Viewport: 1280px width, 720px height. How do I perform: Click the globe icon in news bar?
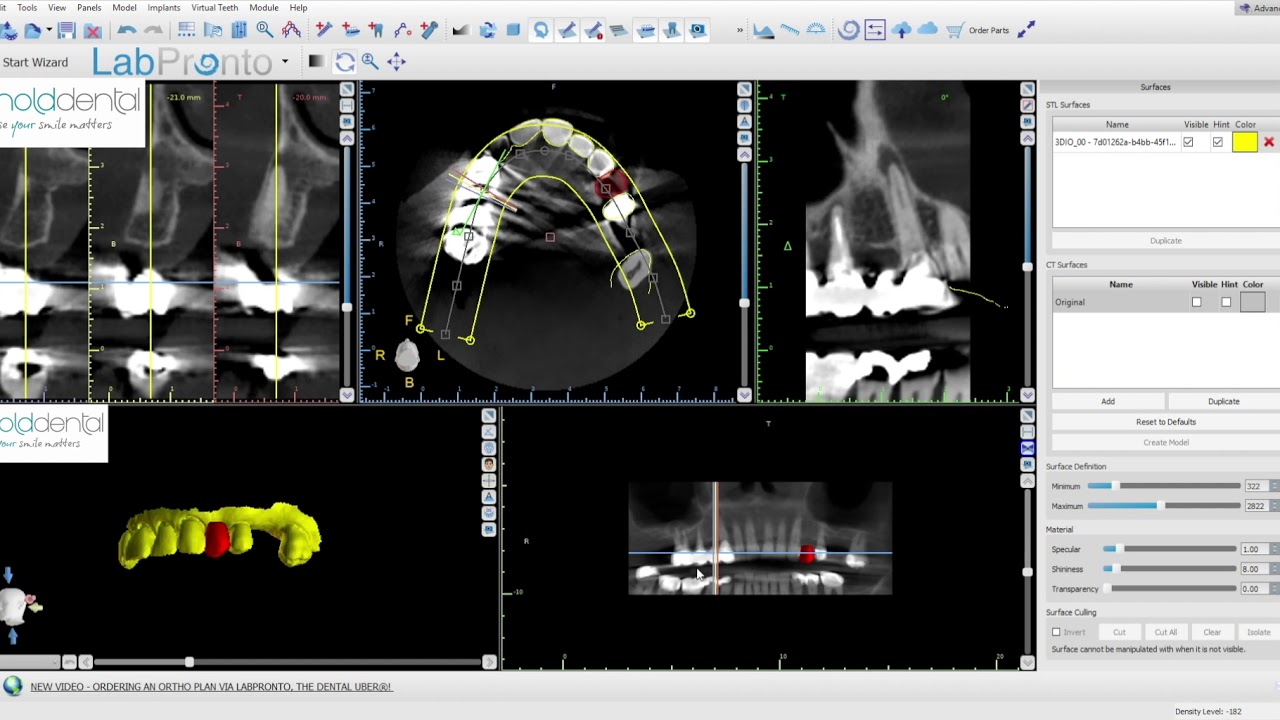click(x=12, y=686)
